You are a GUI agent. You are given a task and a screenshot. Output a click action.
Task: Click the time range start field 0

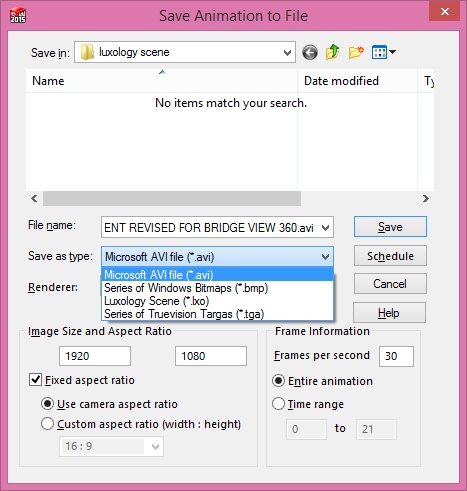tap(306, 429)
